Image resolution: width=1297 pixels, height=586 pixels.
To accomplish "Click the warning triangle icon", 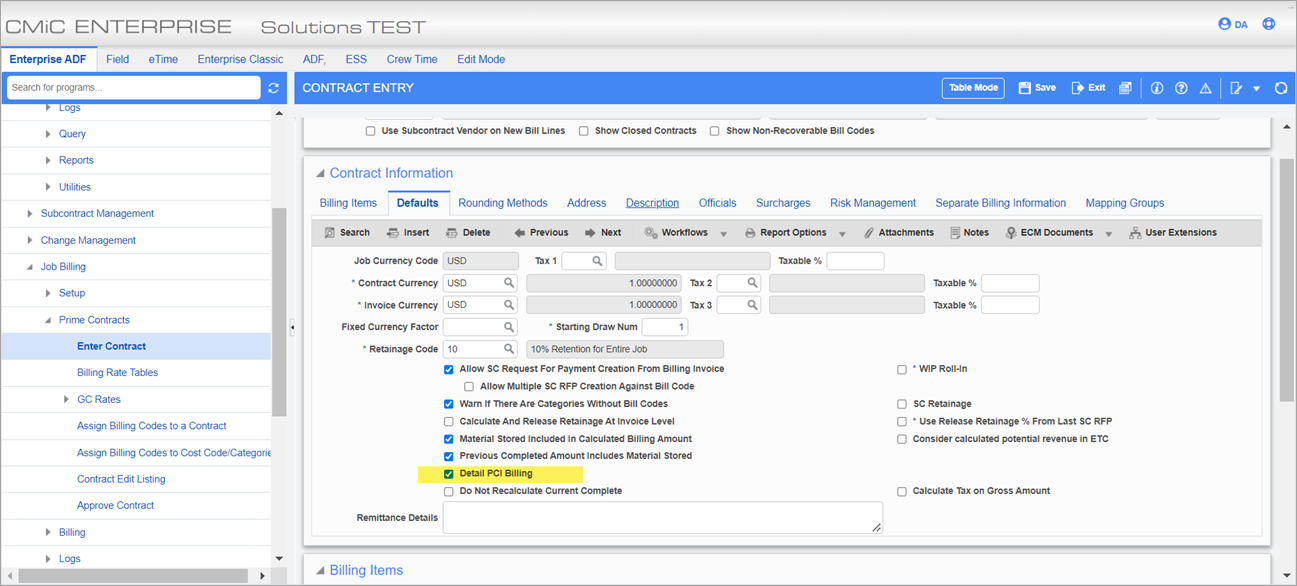I will (1205, 88).
